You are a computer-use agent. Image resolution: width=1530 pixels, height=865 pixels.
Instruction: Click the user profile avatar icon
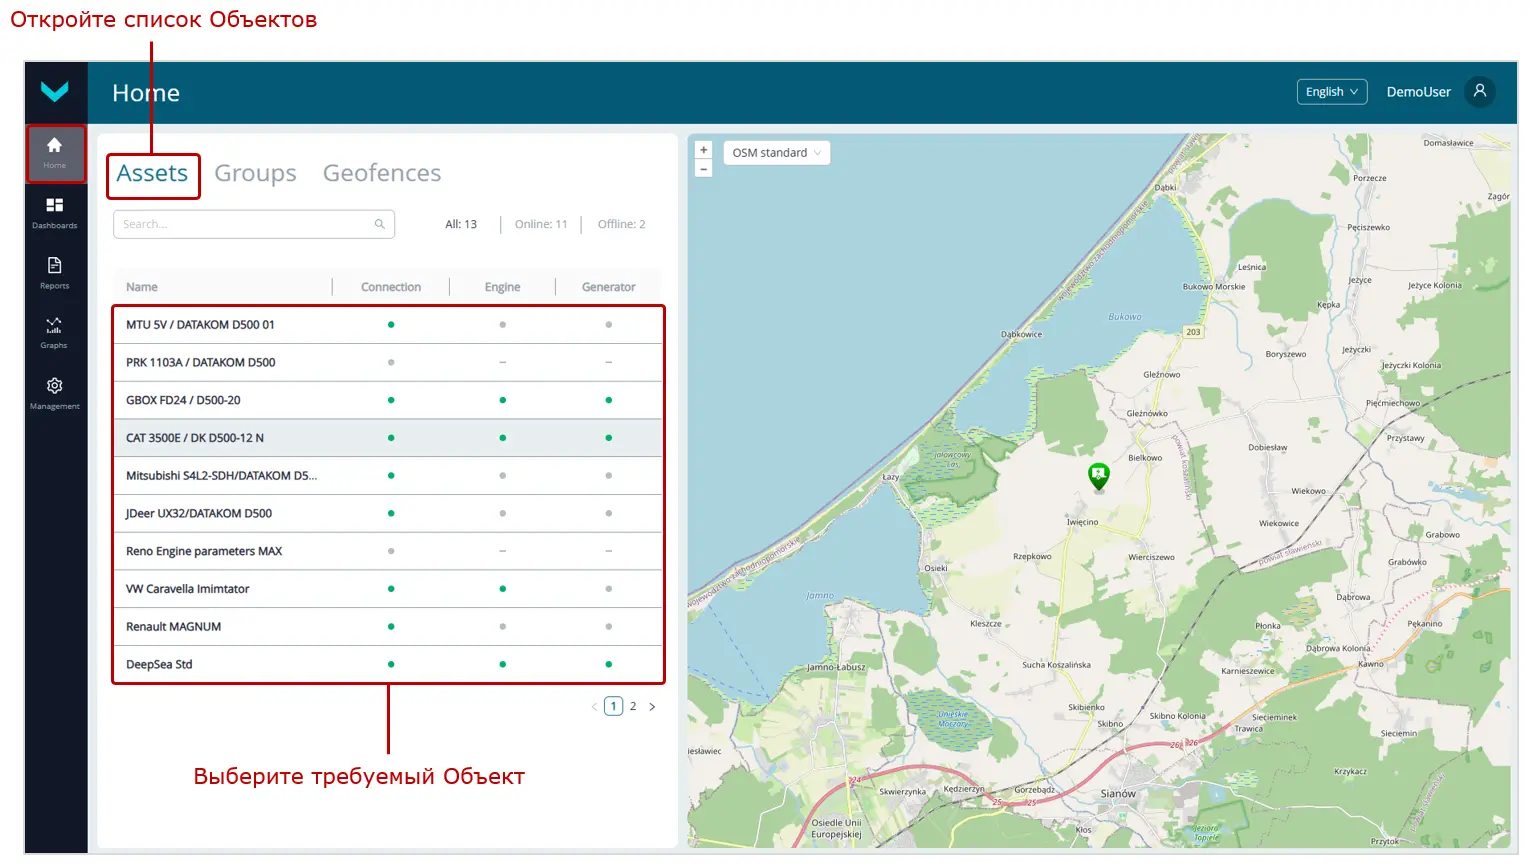tap(1480, 92)
